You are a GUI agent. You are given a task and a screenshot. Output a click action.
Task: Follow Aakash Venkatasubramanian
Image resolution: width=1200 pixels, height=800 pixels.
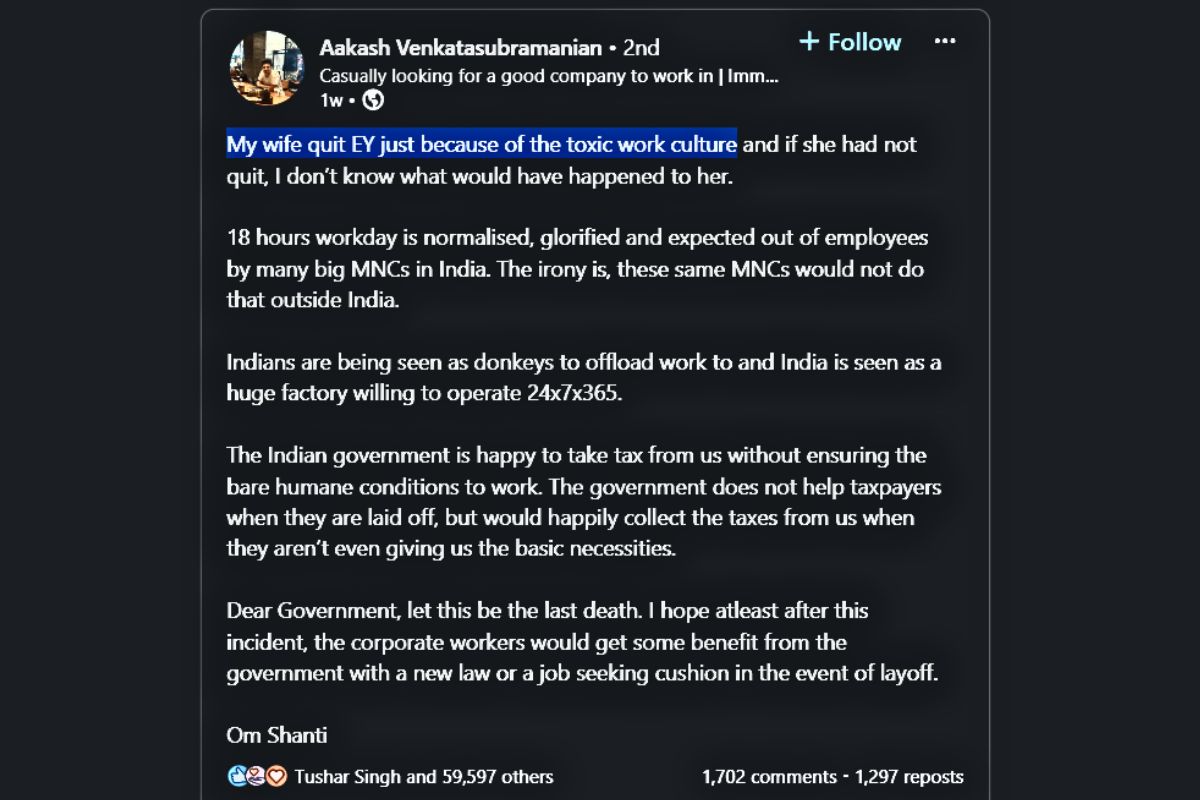[863, 42]
